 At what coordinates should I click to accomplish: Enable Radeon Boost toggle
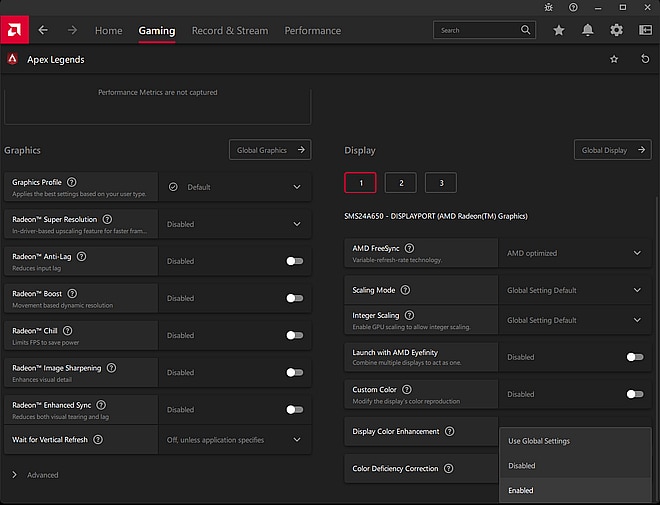pyautogui.click(x=295, y=298)
